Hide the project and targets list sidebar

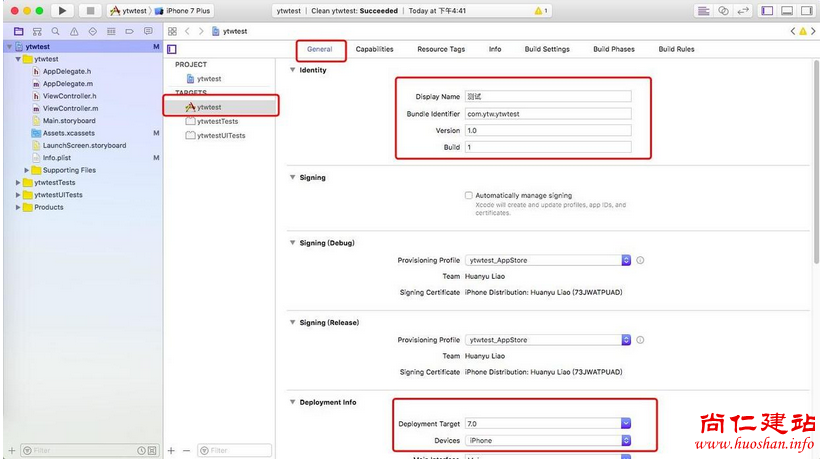click(x=172, y=49)
